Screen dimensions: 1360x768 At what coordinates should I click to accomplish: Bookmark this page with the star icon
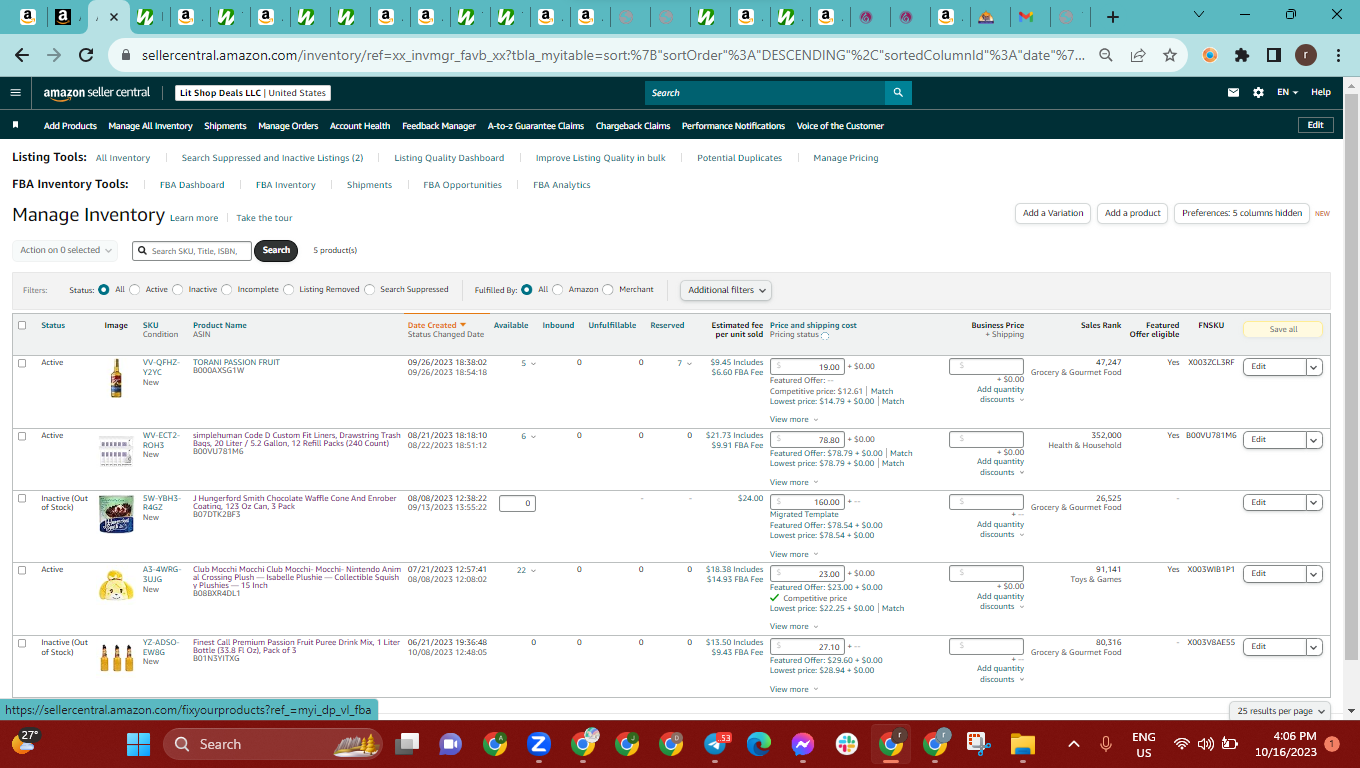click(1170, 56)
